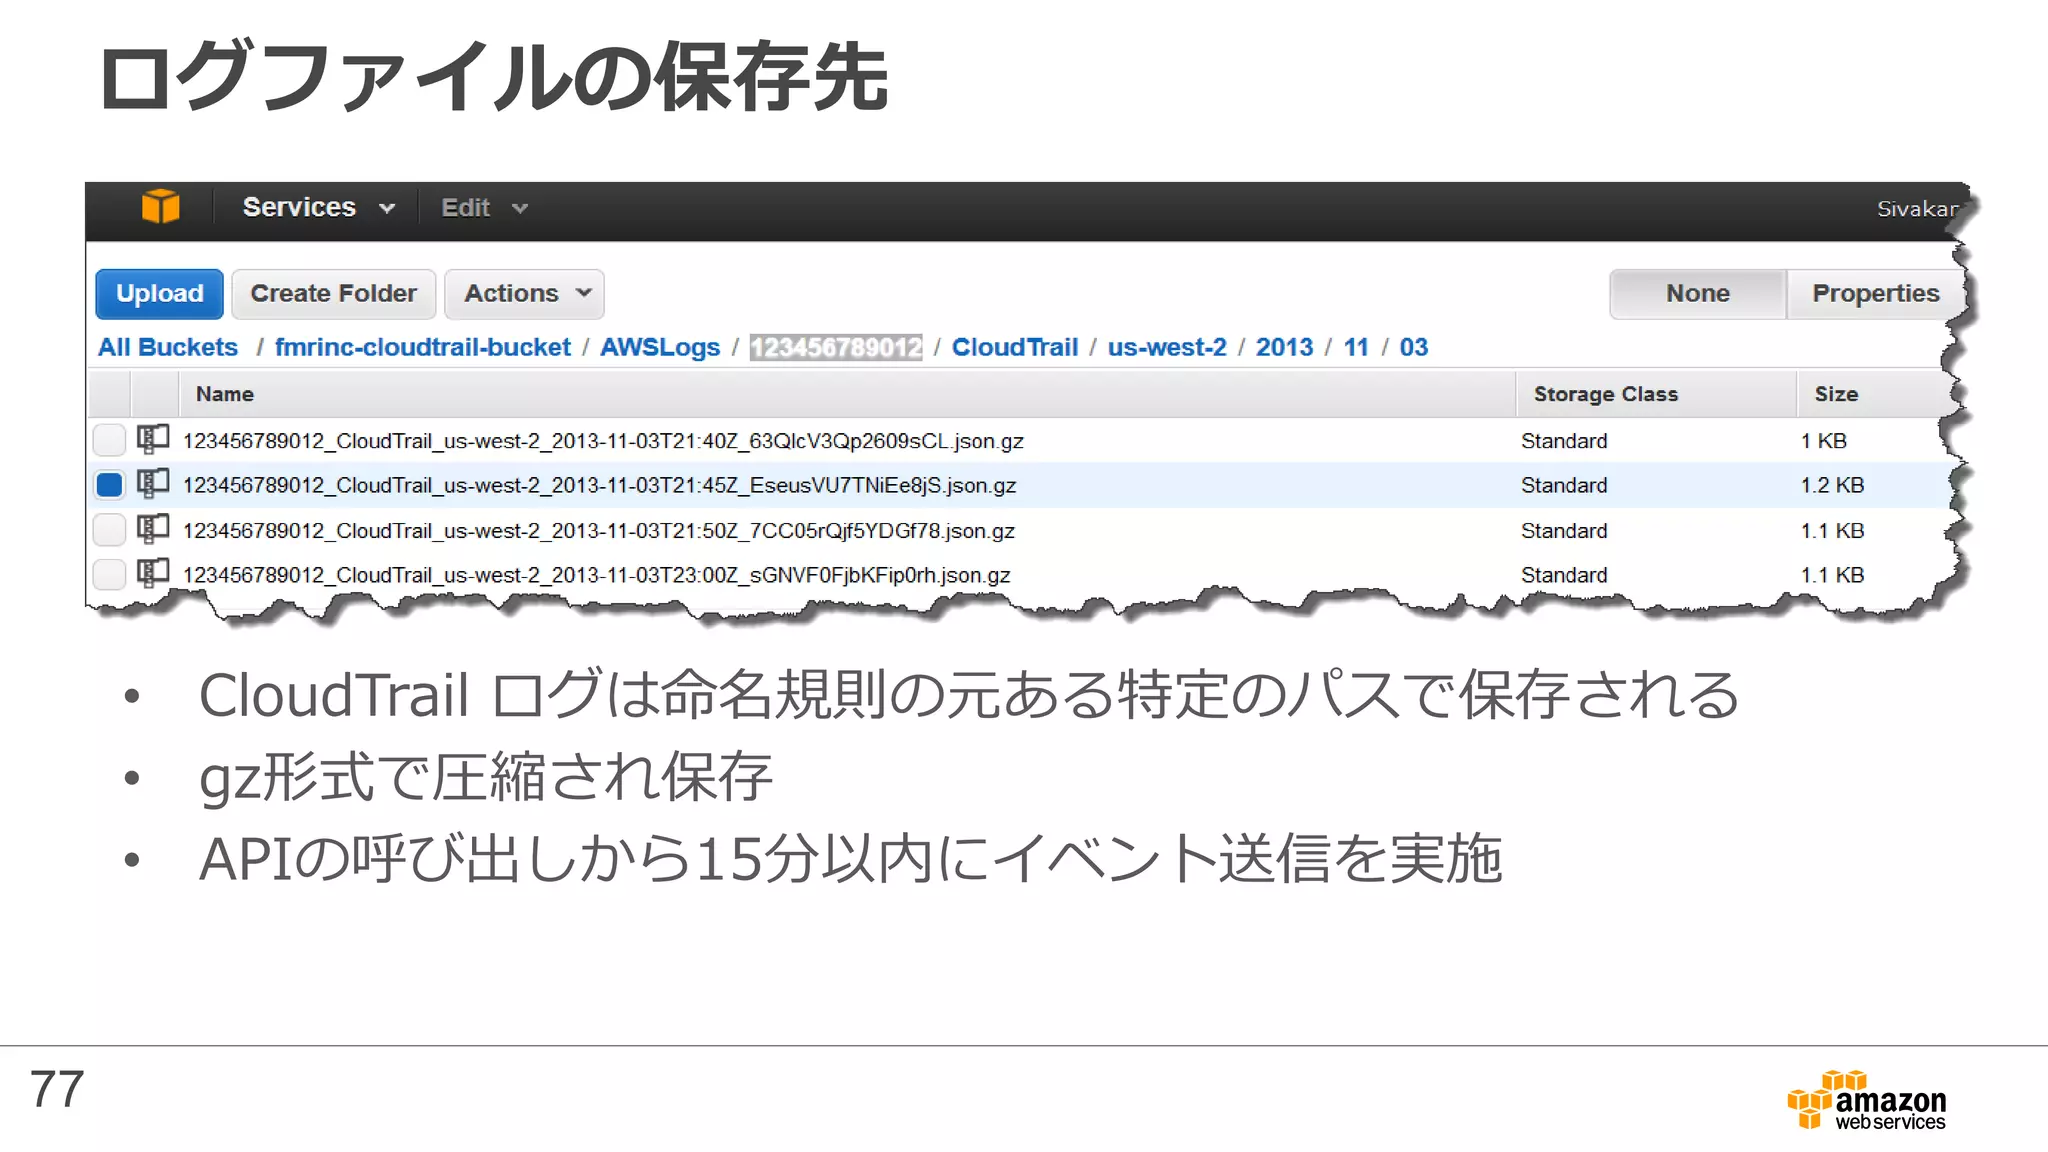The height and width of the screenshot is (1152, 2048).
Task: Click the 1 KB size cell
Action: coord(1824,441)
